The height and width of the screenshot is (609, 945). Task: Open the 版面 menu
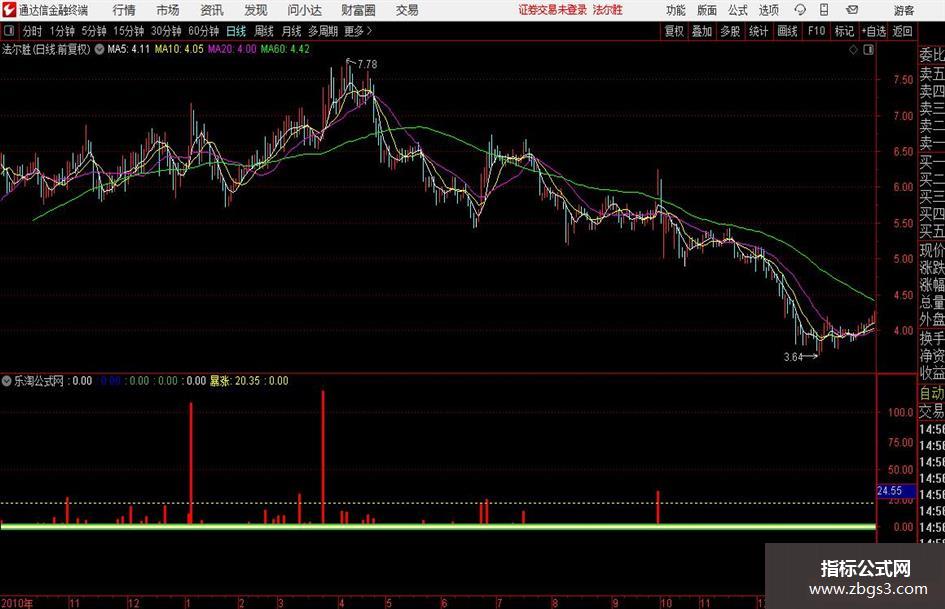707,10
